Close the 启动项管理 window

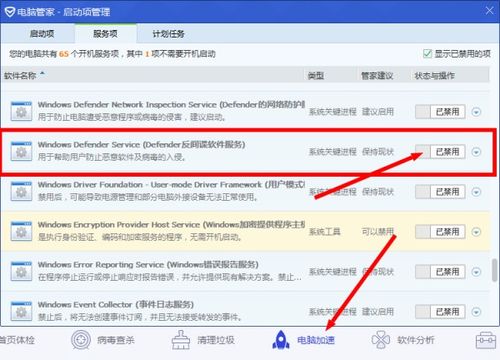click(489, 11)
